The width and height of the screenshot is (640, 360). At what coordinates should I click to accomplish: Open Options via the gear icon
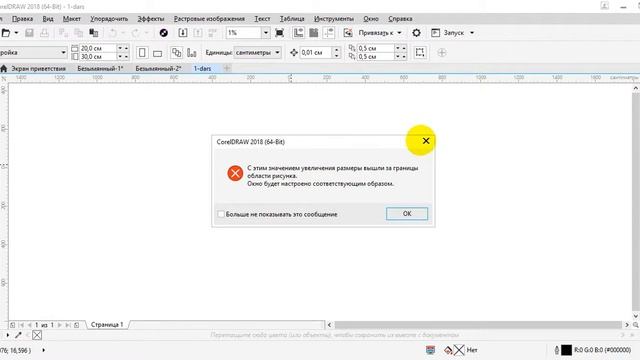tap(416, 33)
